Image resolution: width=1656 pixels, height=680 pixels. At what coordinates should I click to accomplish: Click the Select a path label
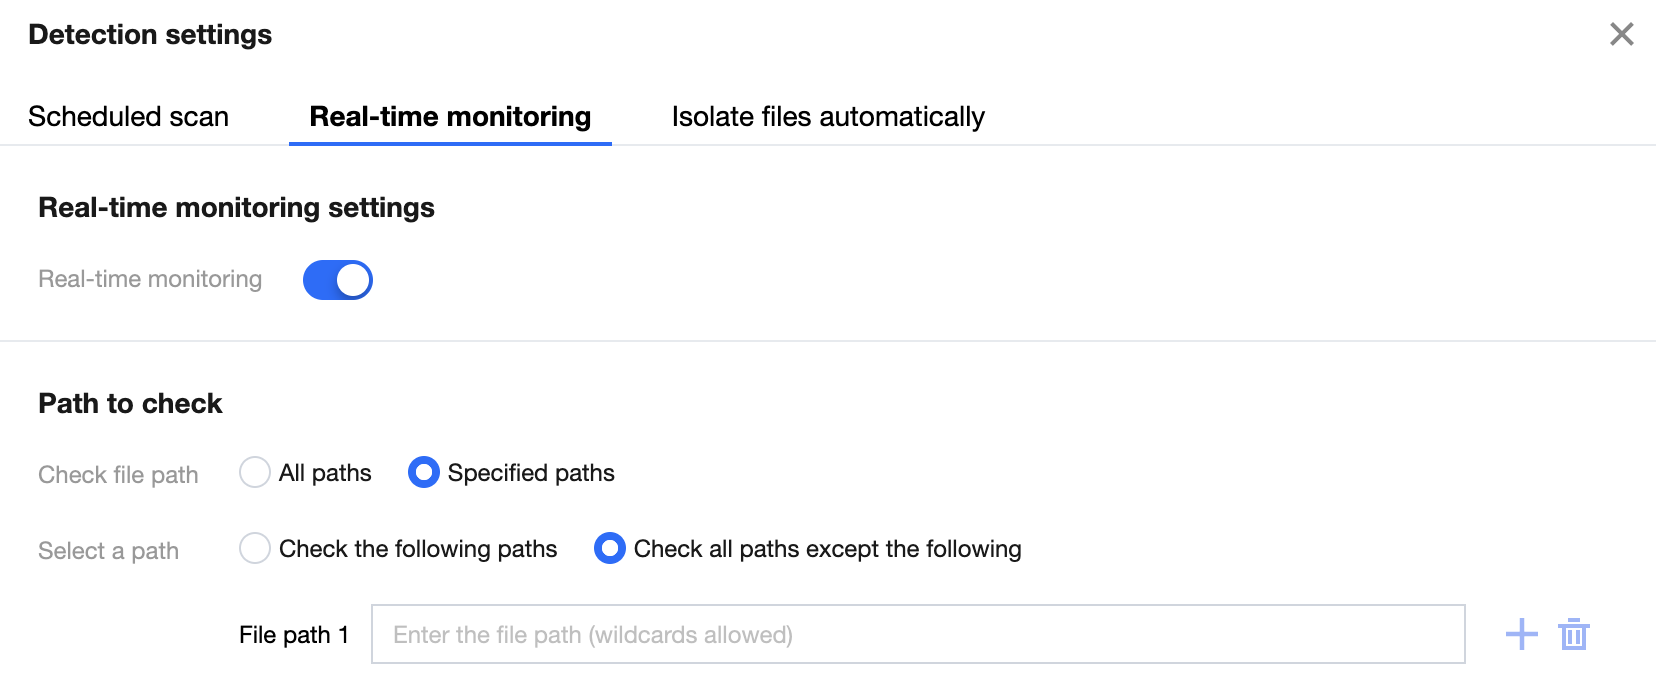pyautogui.click(x=108, y=551)
